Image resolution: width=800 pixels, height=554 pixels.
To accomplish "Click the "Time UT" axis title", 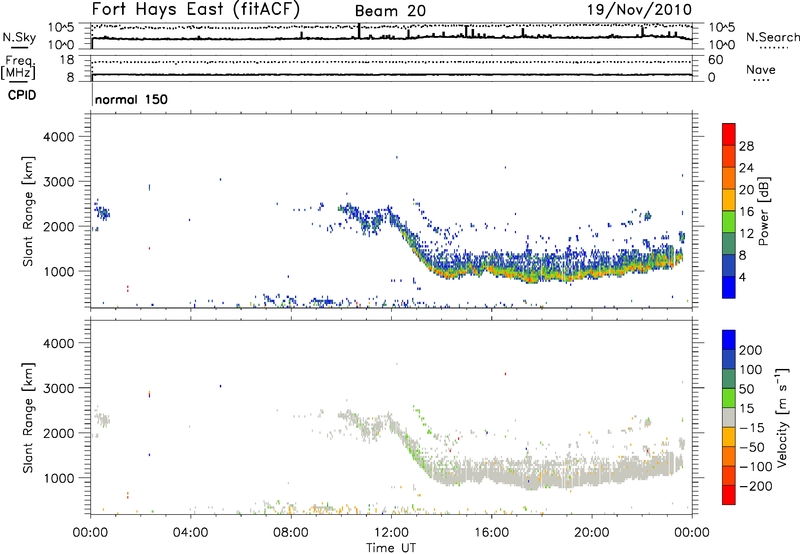I will click(391, 547).
